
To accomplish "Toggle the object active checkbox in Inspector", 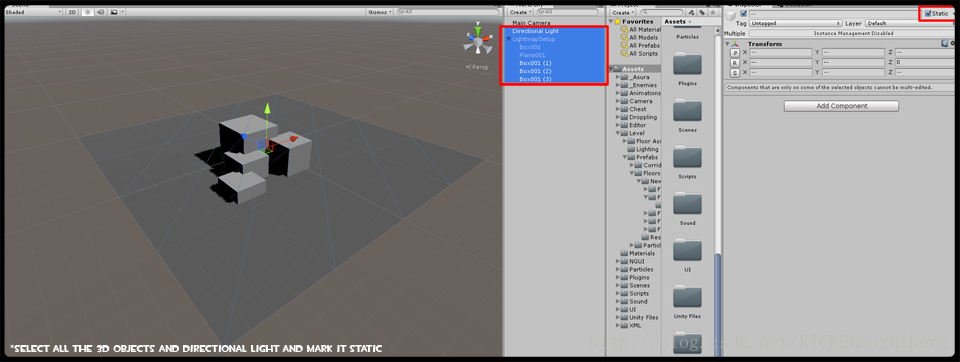I will 743,13.
